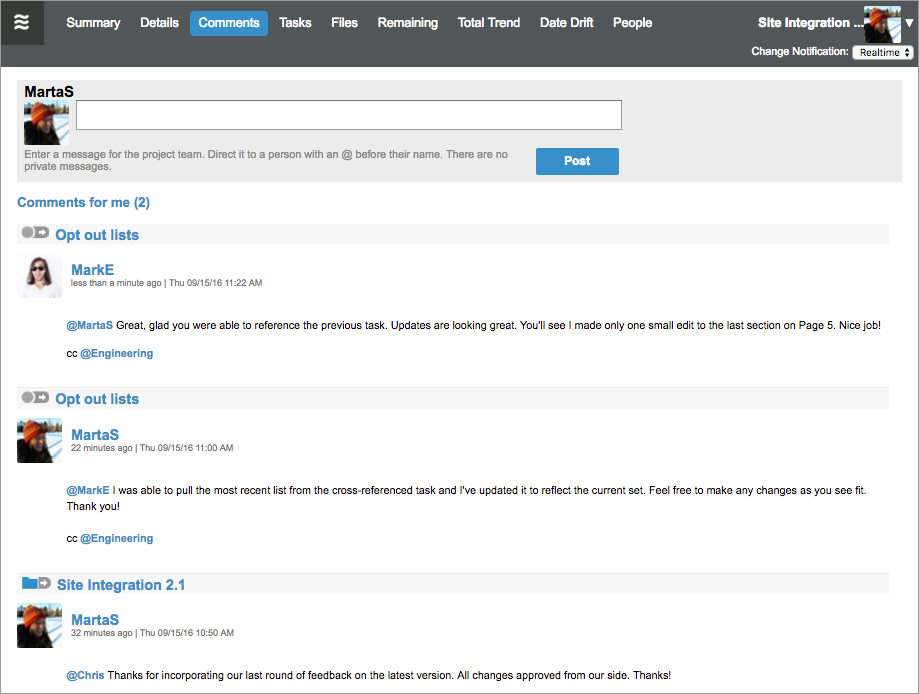919x694 pixels.
Task: Open the Tasks tab
Action: (x=295, y=23)
